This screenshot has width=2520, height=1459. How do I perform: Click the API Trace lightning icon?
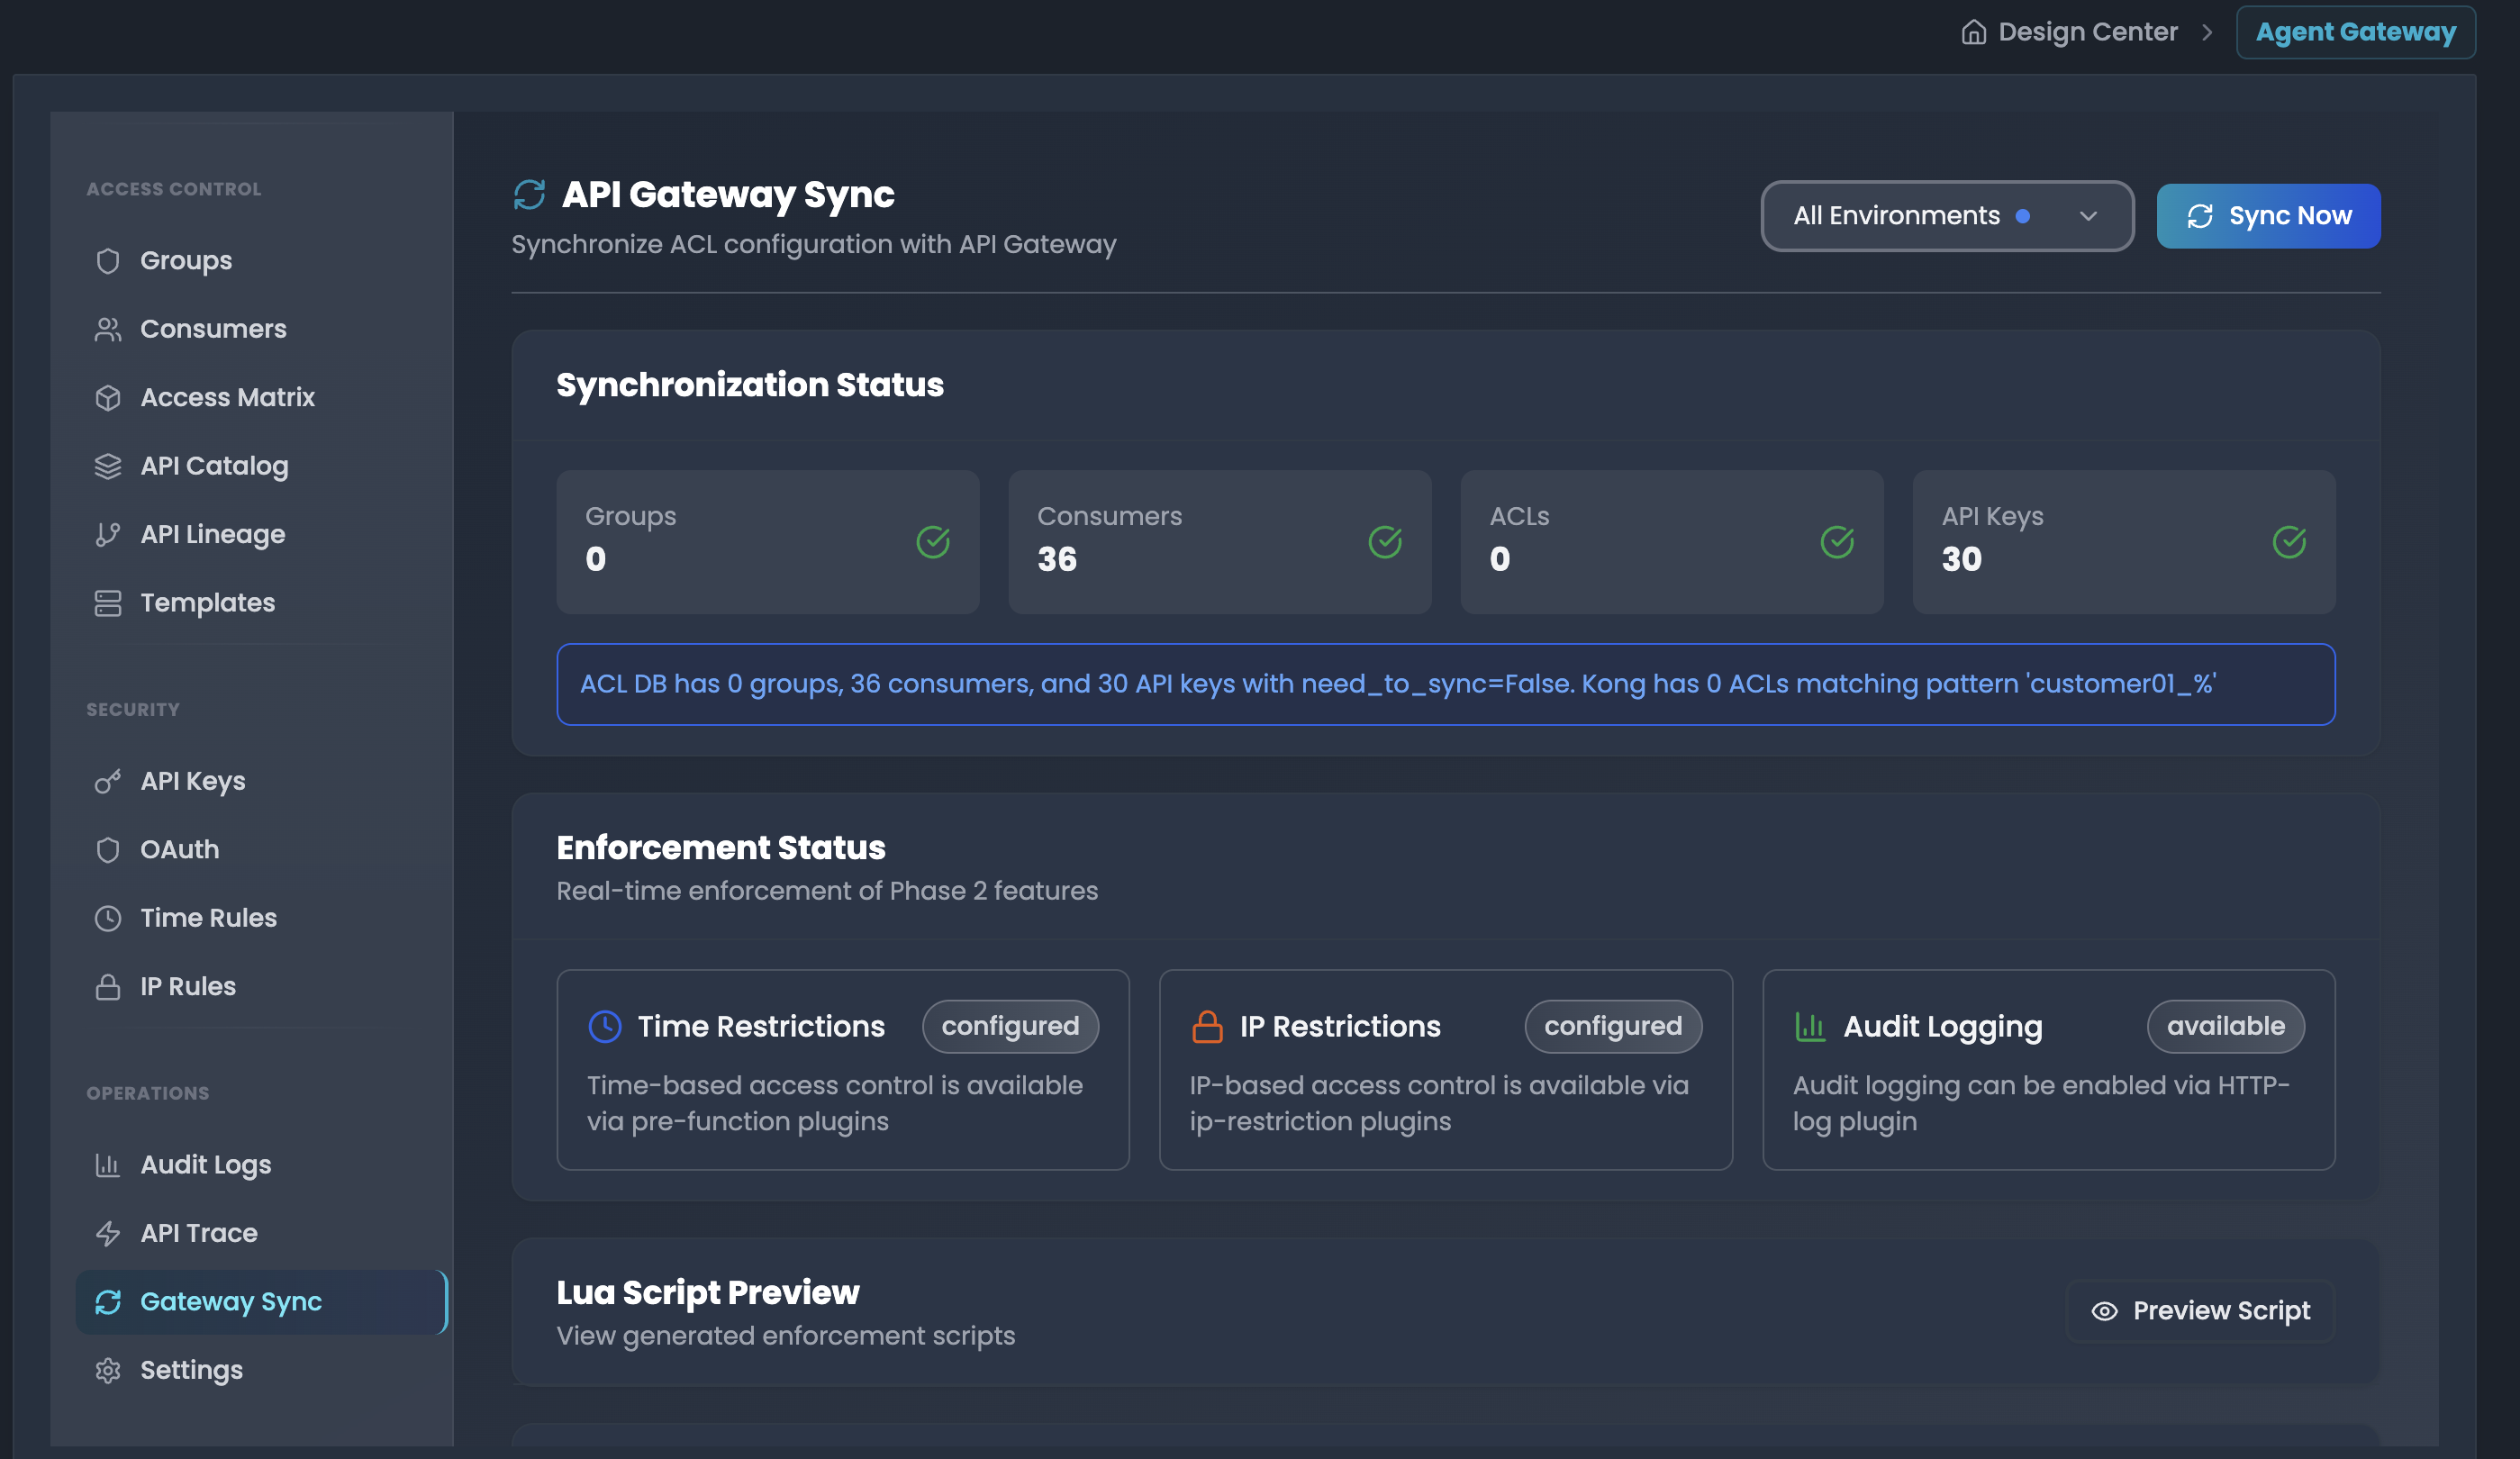108,1233
